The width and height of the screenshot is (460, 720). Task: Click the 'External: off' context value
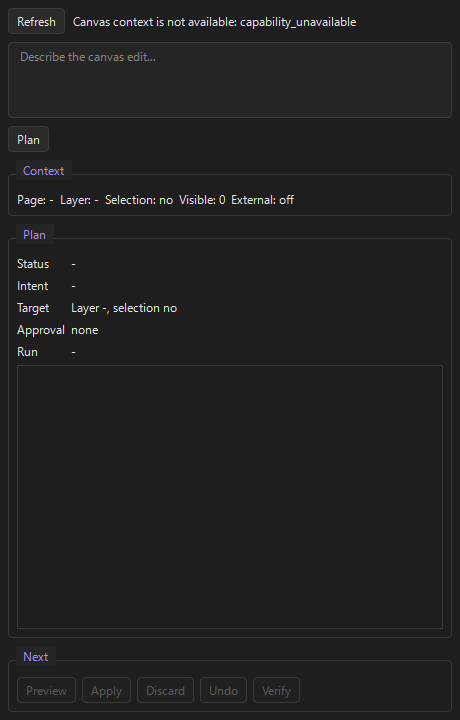[263, 200]
